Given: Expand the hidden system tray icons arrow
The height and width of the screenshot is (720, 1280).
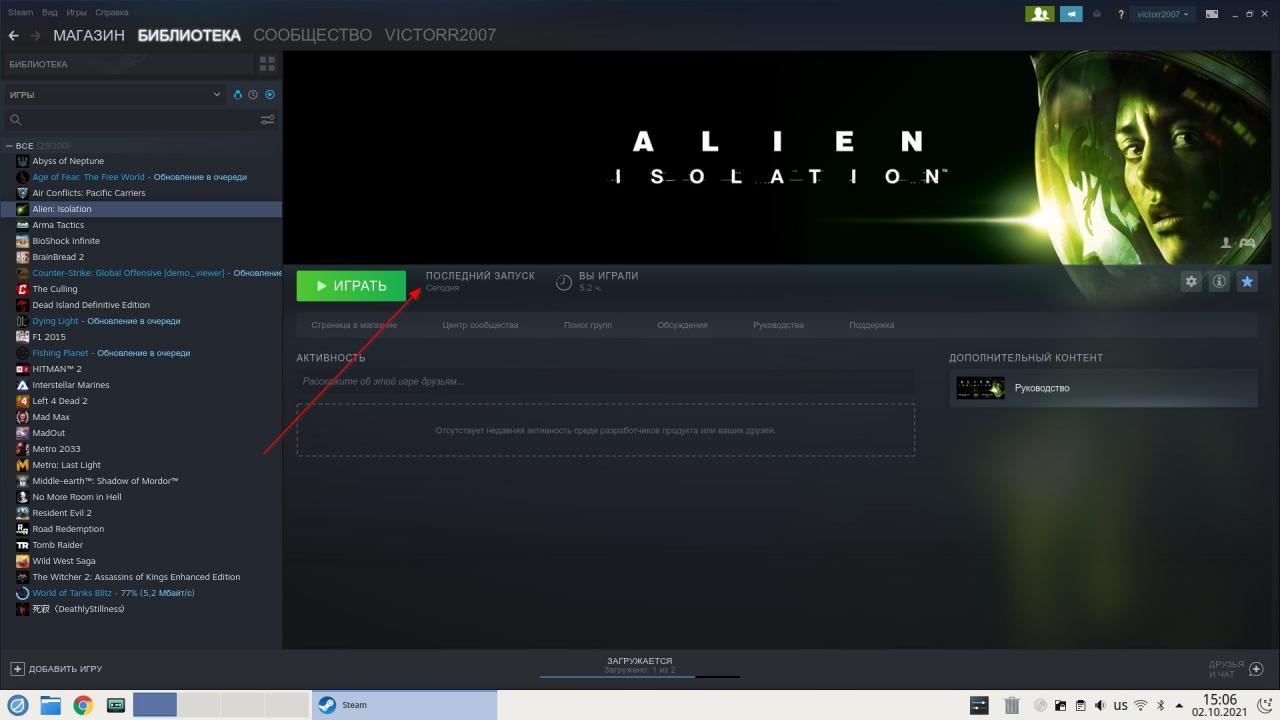Looking at the screenshot, I should click(1179, 705).
